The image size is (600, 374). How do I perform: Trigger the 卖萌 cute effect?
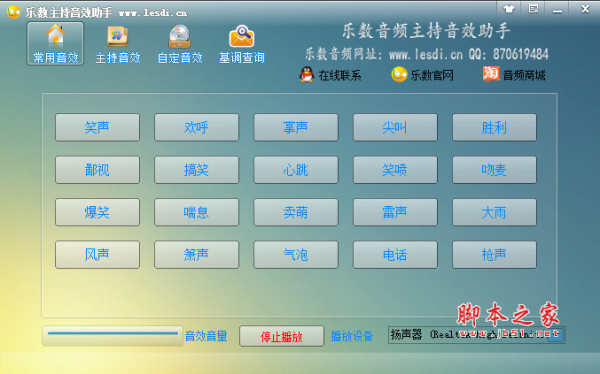pyautogui.click(x=296, y=212)
